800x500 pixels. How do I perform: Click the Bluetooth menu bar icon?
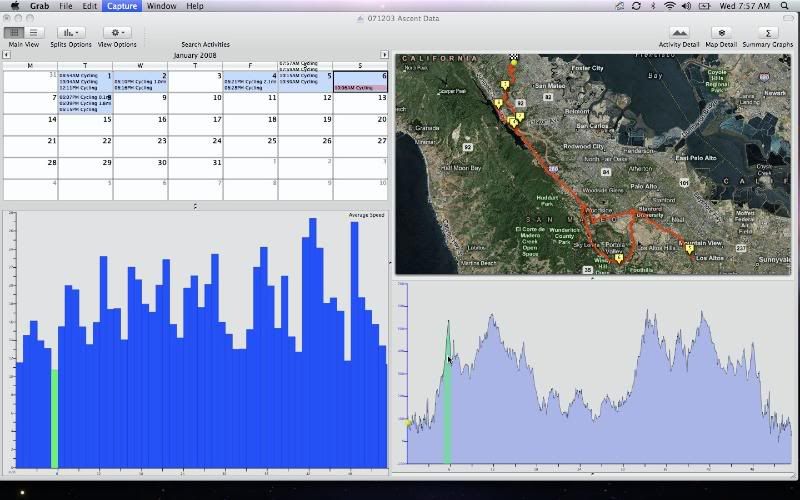tap(653, 6)
